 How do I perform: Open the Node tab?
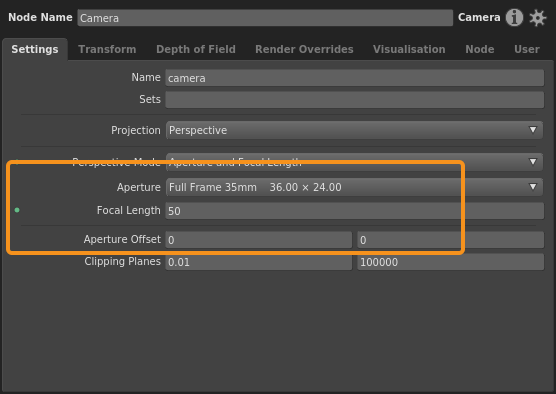pos(480,49)
